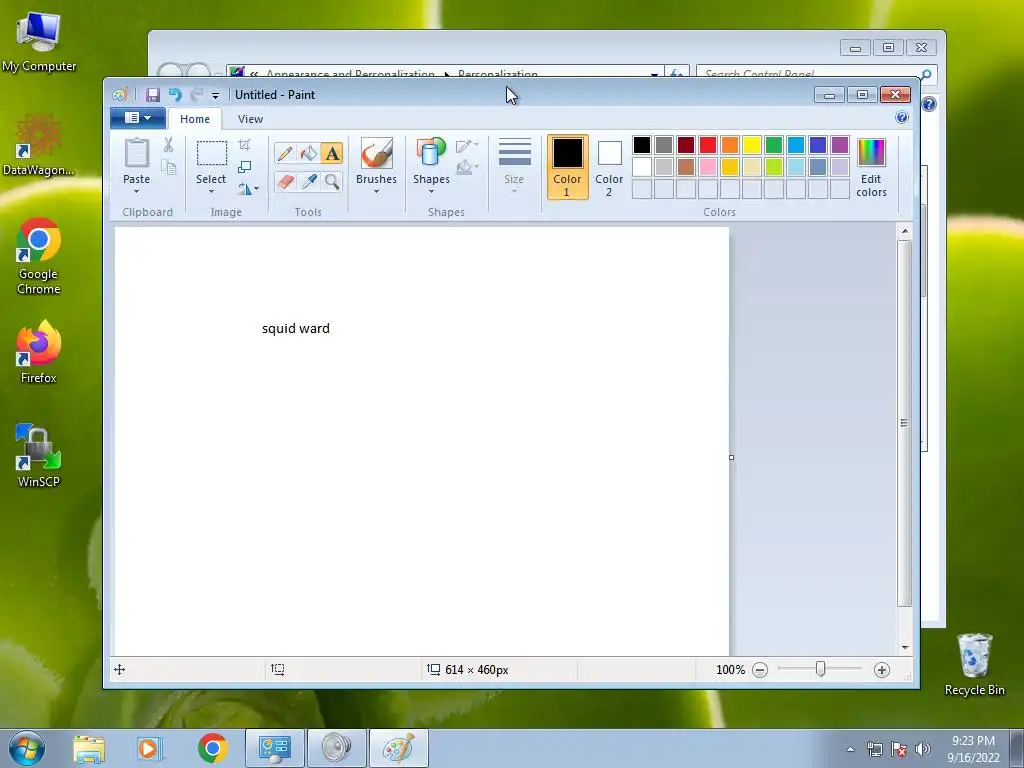Pick the green color swatch

pyautogui.click(x=773, y=144)
